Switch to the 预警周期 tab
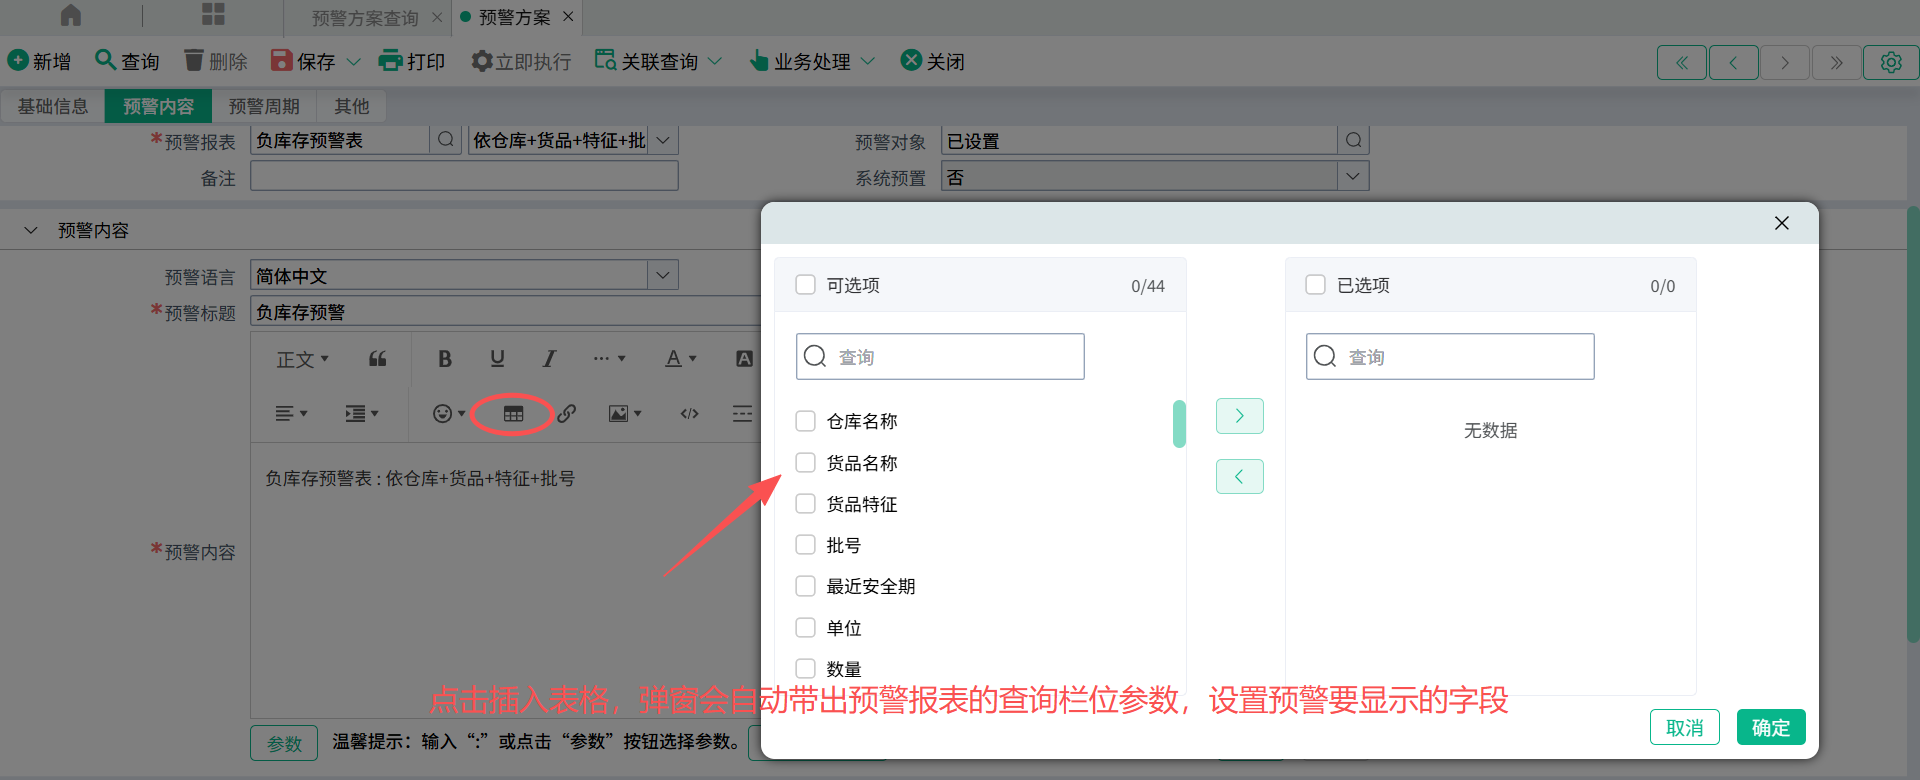 tap(264, 106)
